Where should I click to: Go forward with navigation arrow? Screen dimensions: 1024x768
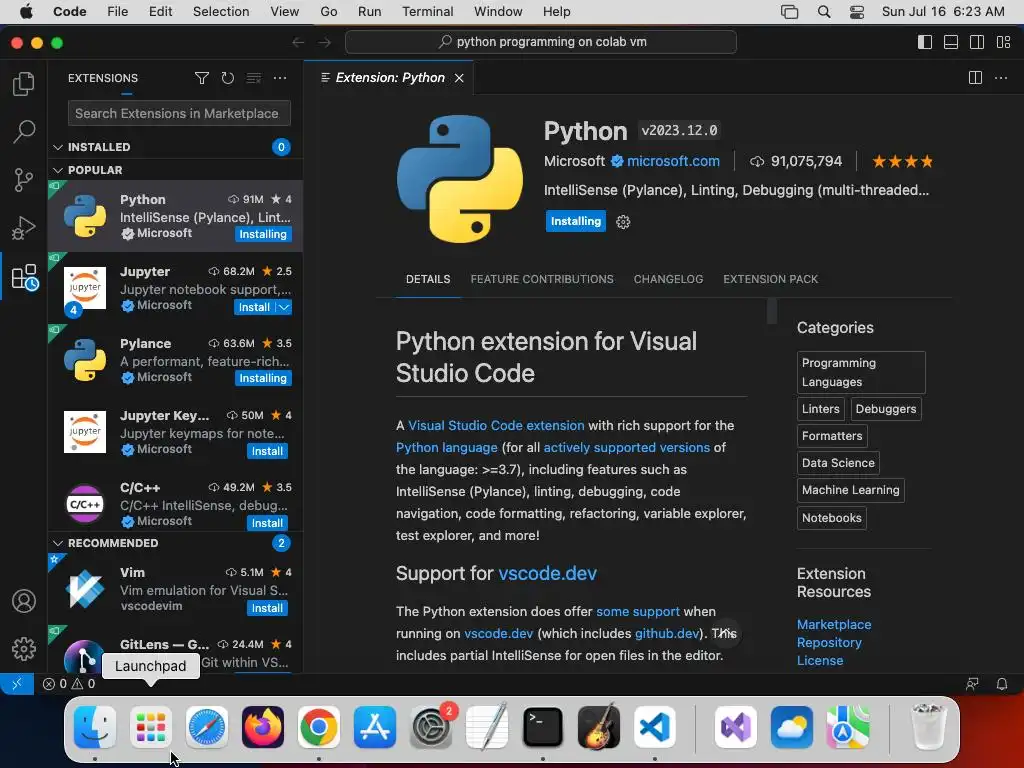pyautogui.click(x=325, y=42)
